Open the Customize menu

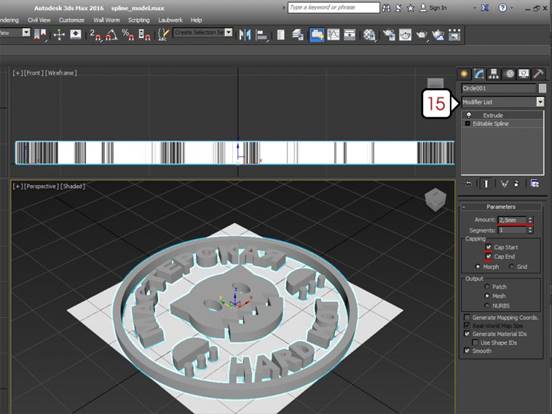[x=71, y=20]
